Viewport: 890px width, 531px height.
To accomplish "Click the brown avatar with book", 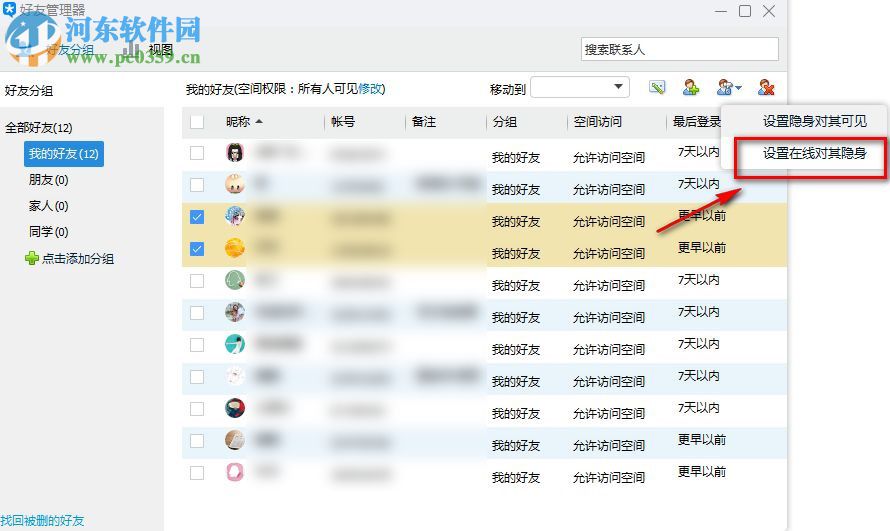I will click(235, 440).
